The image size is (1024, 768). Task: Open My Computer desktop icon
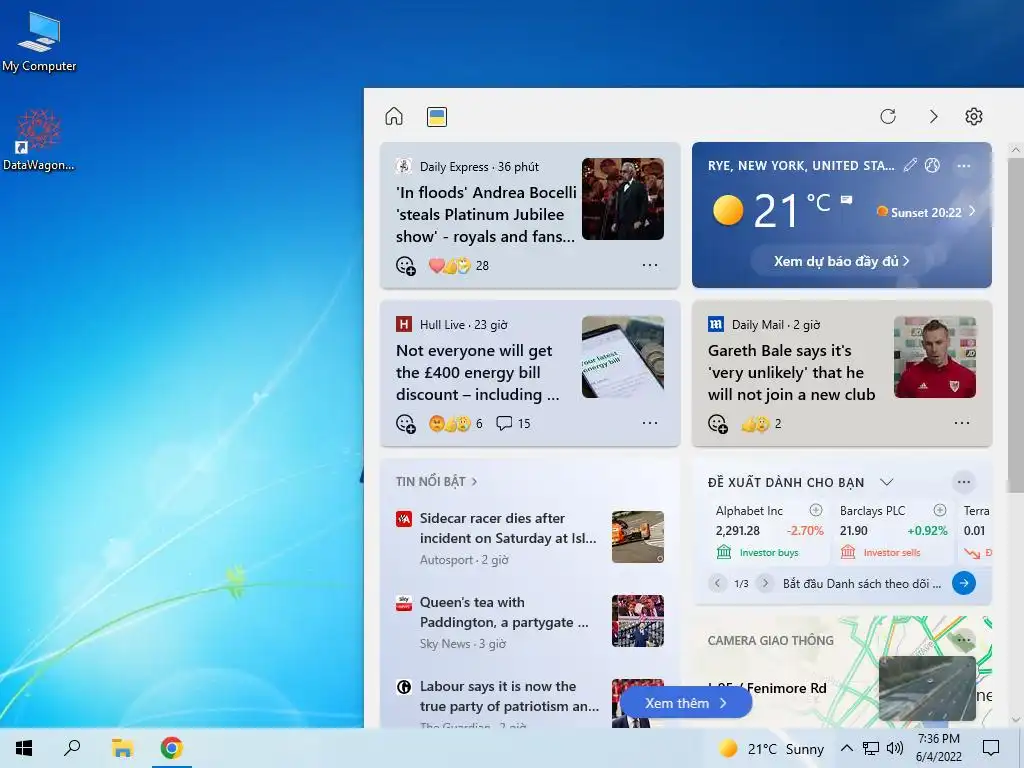click(x=39, y=42)
